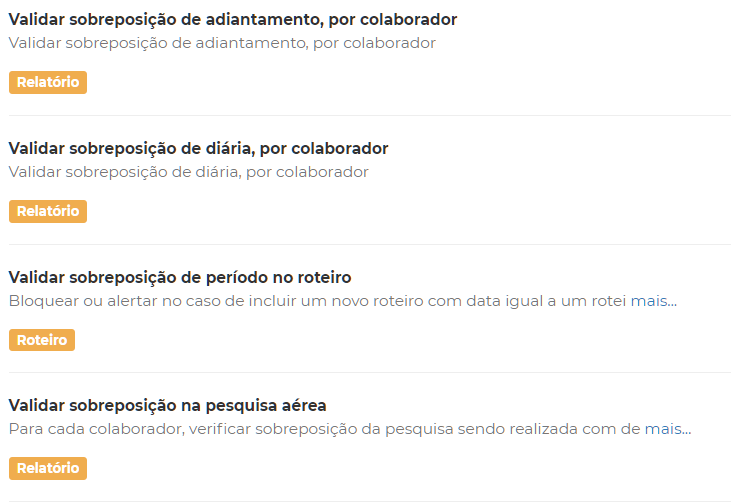
Task: Select the Relatório tag under diária rule
Action: click(x=48, y=212)
